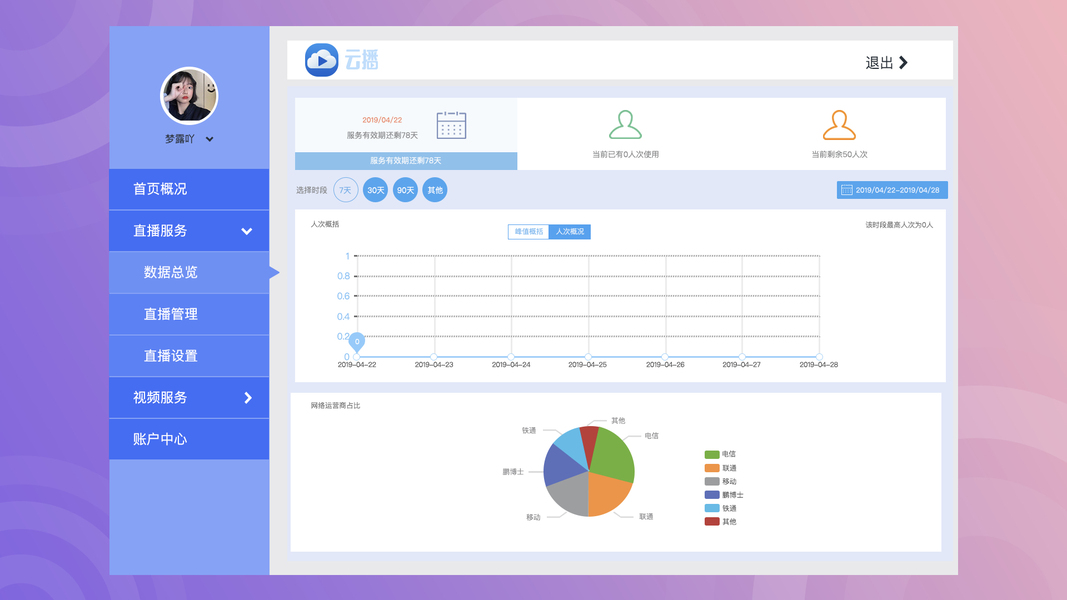The height and width of the screenshot is (600, 1067).
Task: Click the dark blue 鹏博士 pie slice
Action: coord(561,466)
